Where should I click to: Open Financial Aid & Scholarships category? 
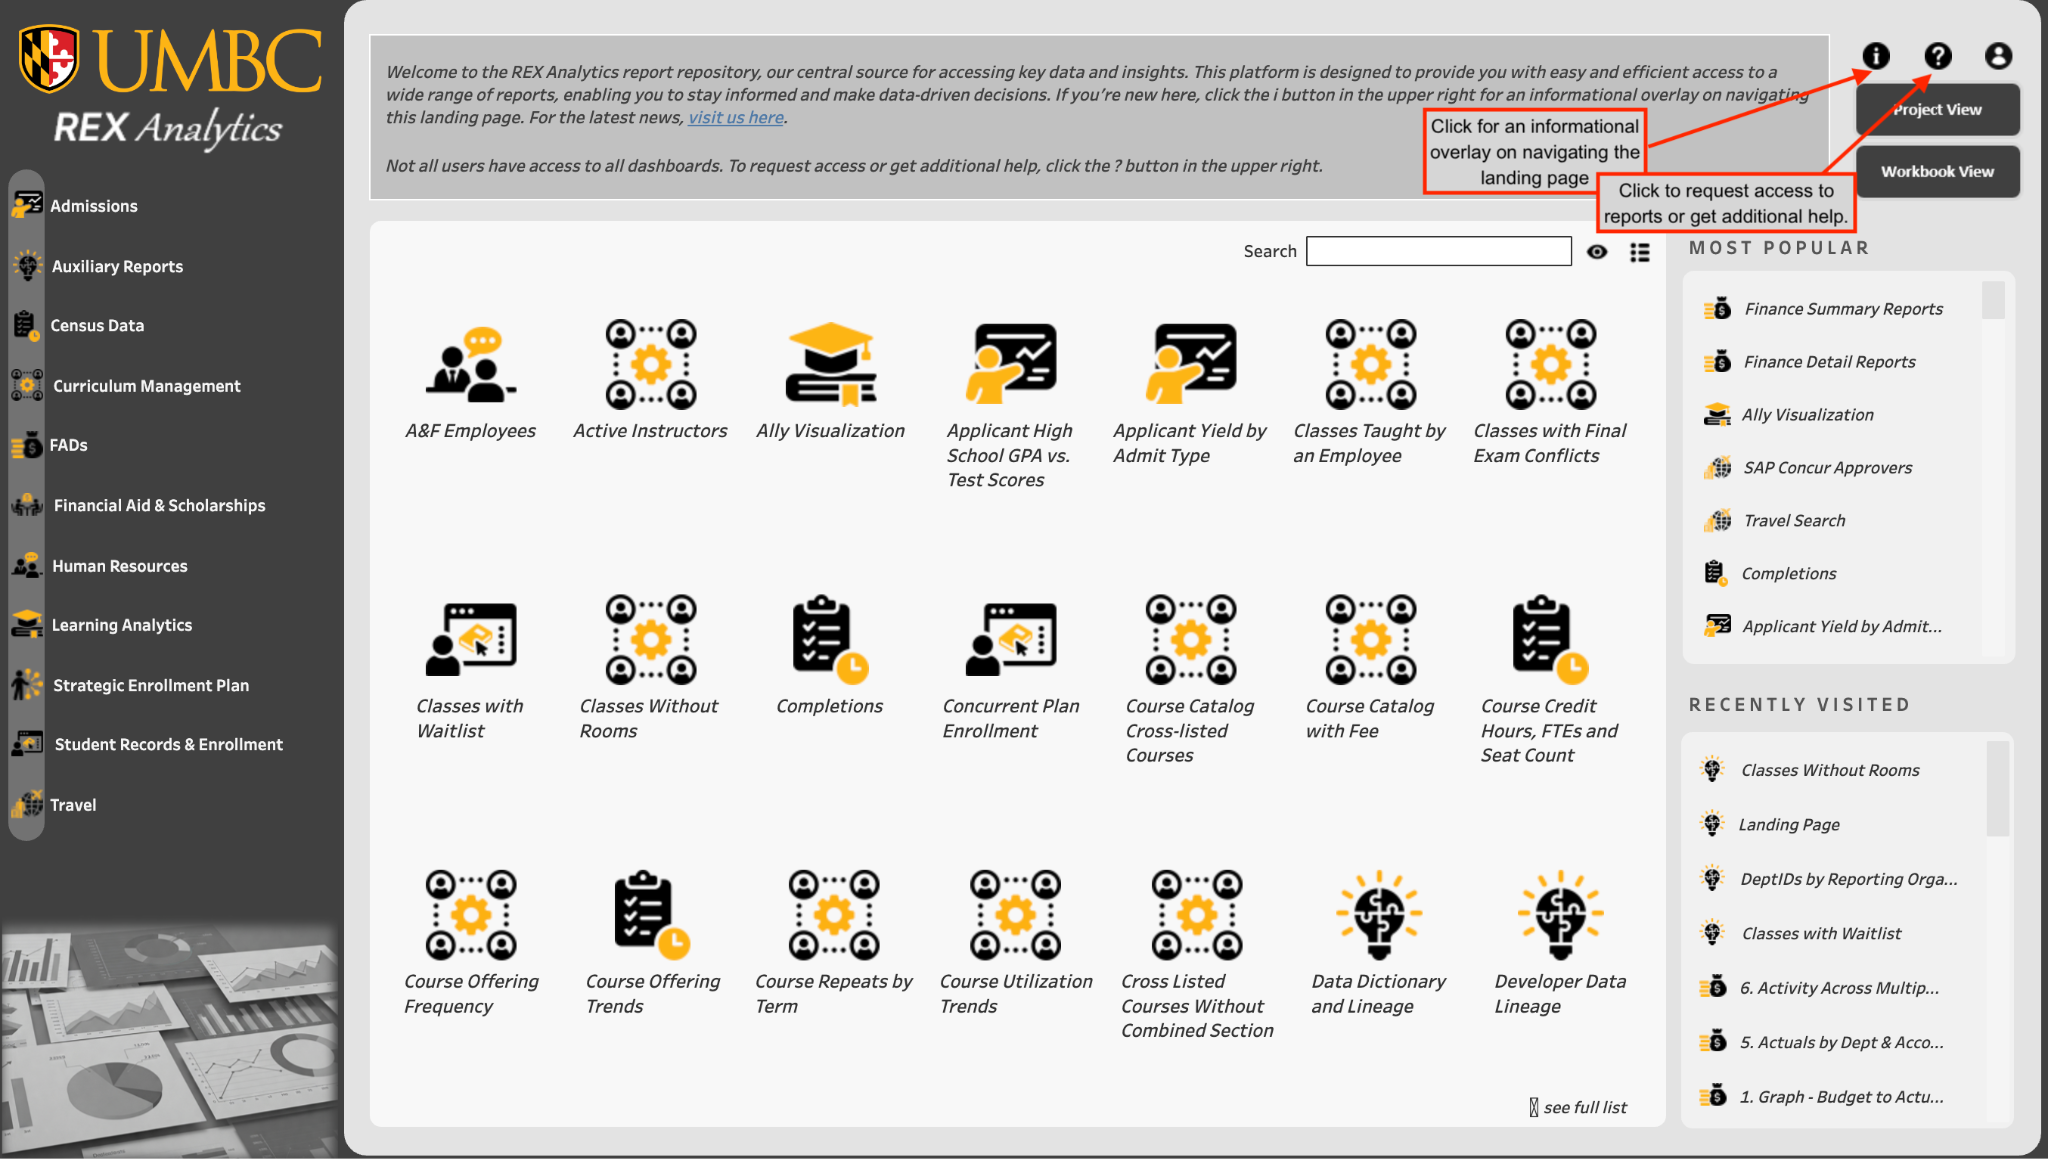(160, 506)
